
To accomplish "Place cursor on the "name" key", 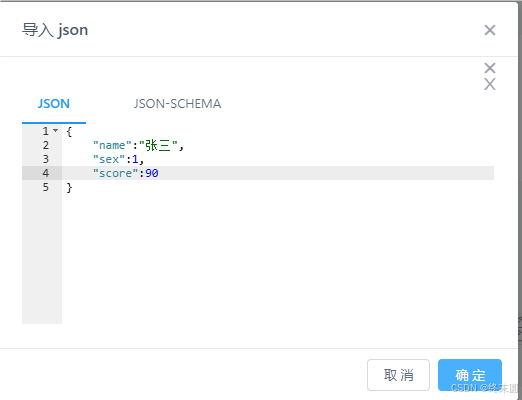I will (x=112, y=145).
